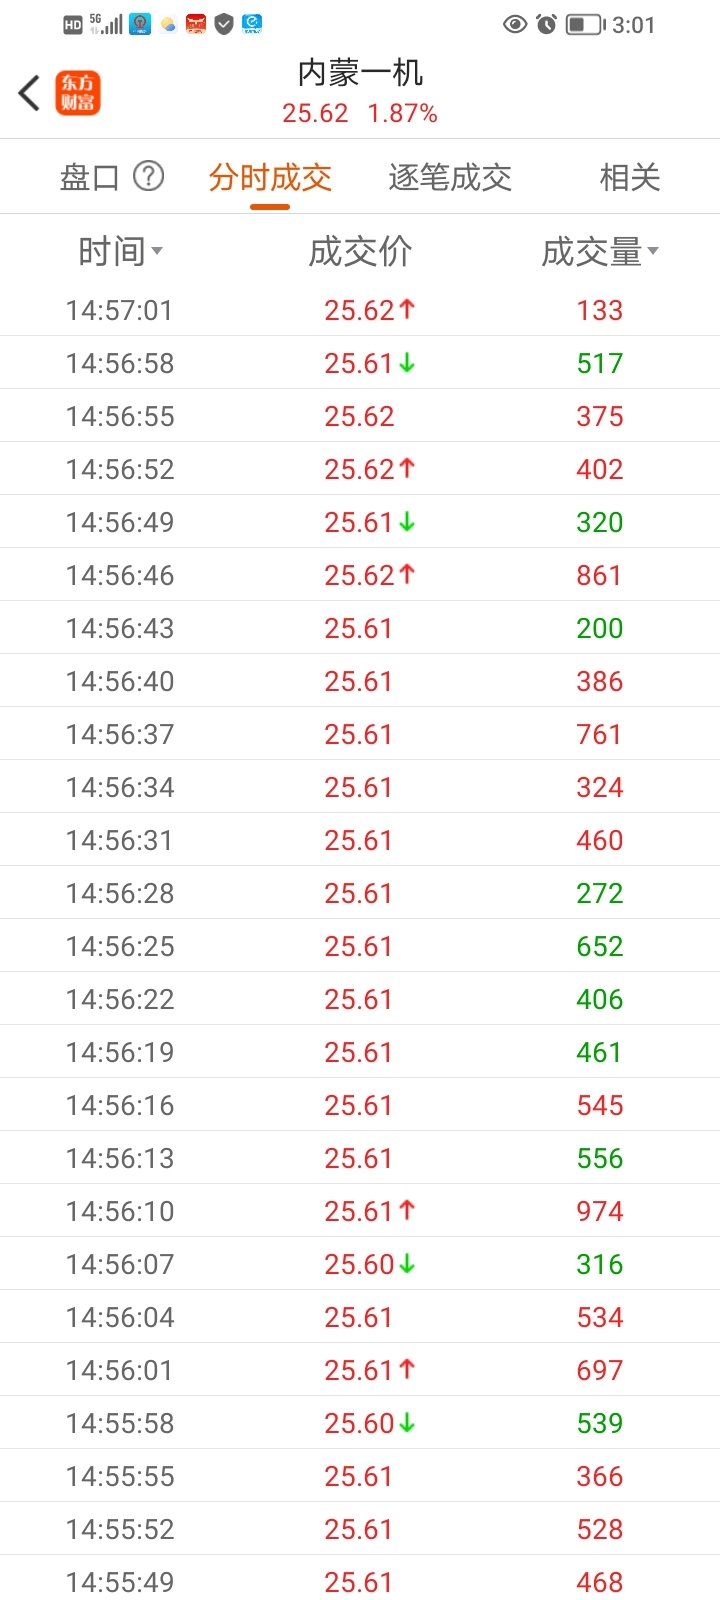Tap the eye comfort status icon
The image size is (720, 1600).
coord(515,24)
